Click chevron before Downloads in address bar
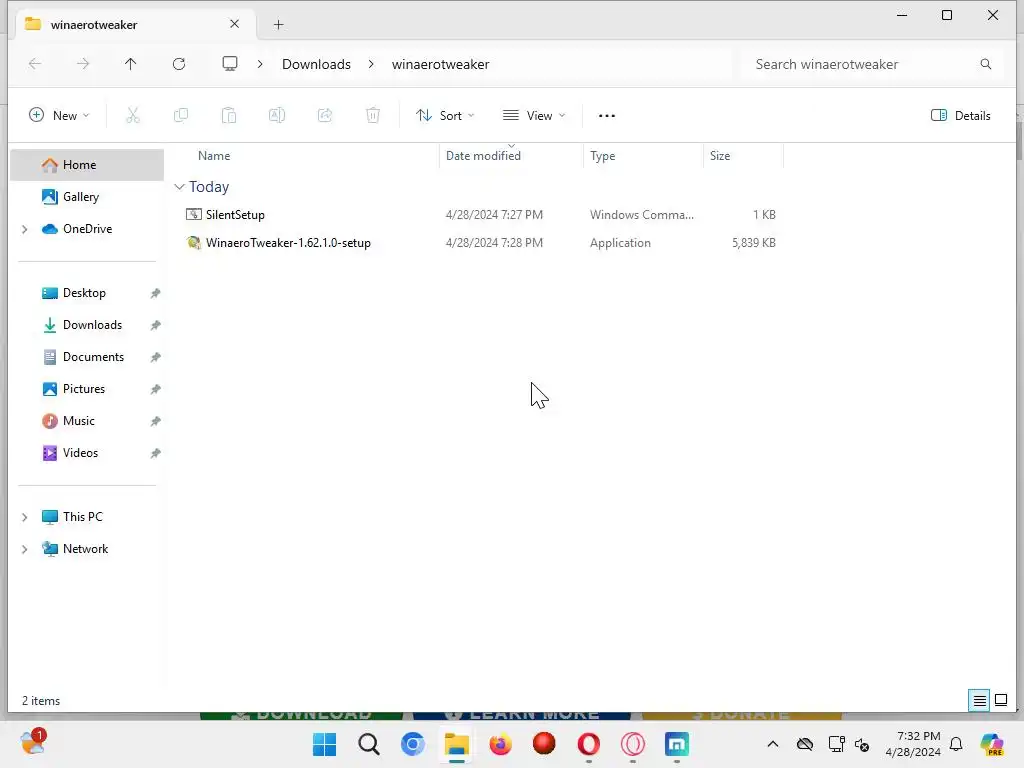 coord(260,64)
